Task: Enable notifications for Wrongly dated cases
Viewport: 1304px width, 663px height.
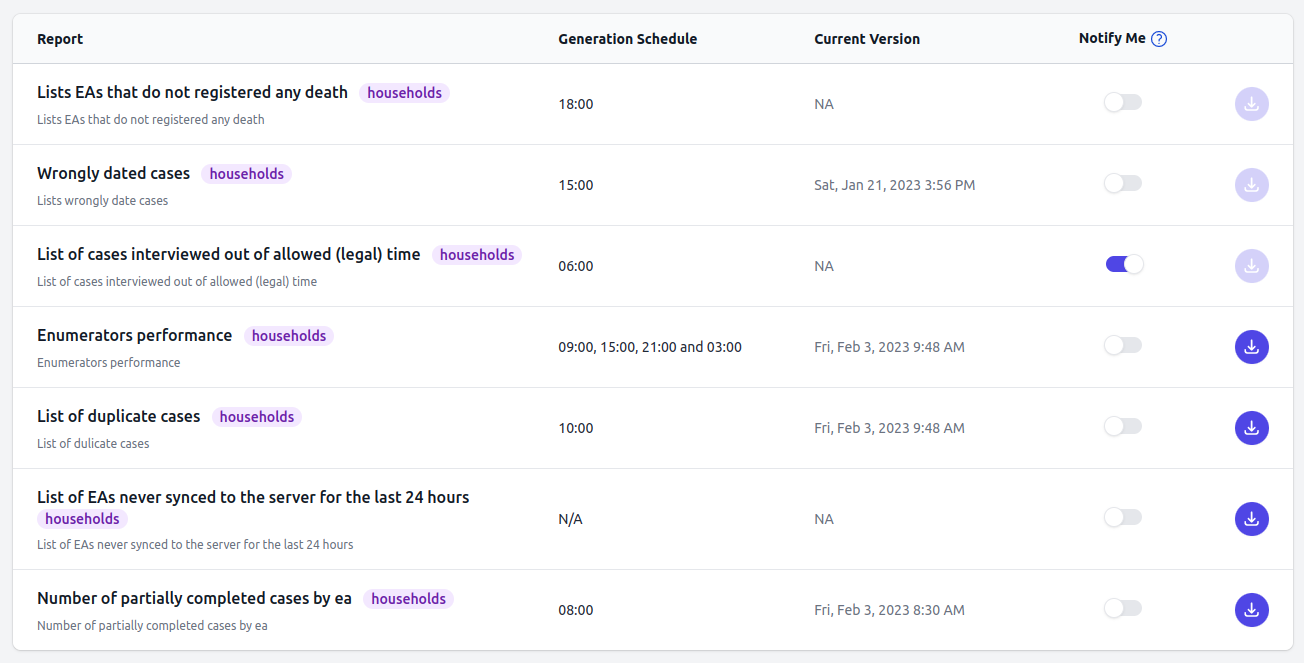Action: click(x=1123, y=183)
